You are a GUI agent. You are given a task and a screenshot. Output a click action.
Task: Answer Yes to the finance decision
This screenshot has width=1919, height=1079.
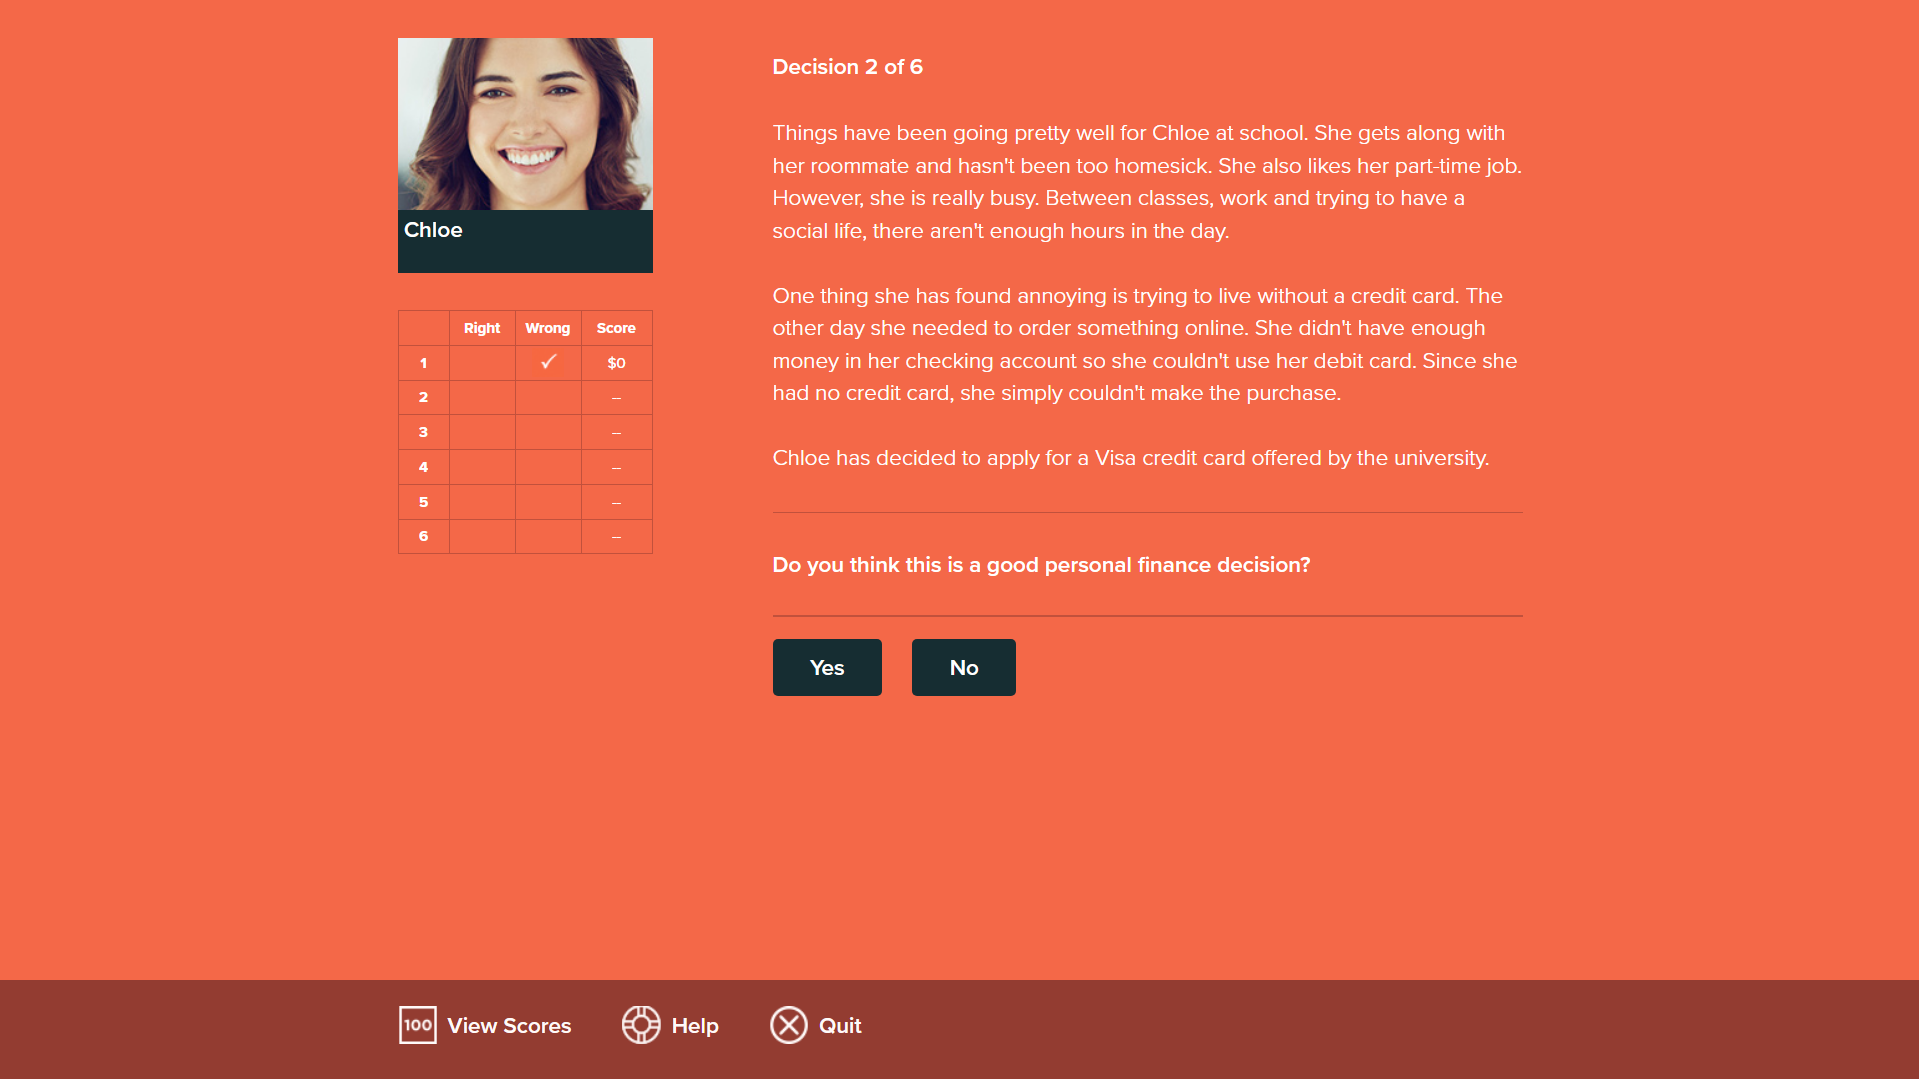826,667
